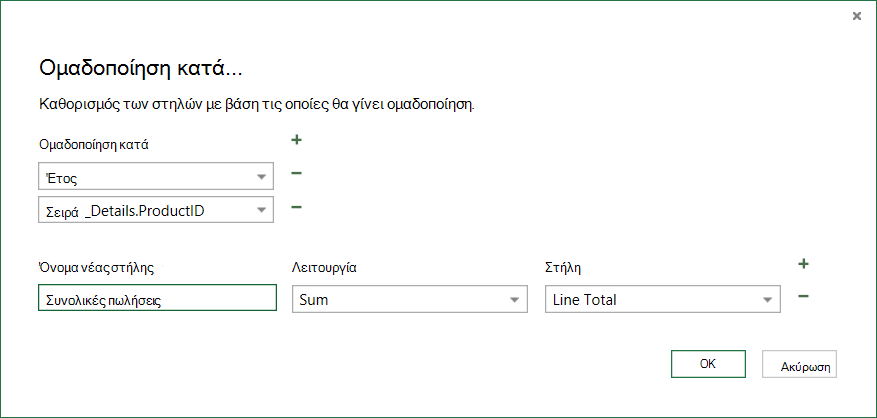This screenshot has width=877, height=418.
Task: Delete the Συνολικές πωλήσεις aggregation row minus icon
Action: click(803, 296)
